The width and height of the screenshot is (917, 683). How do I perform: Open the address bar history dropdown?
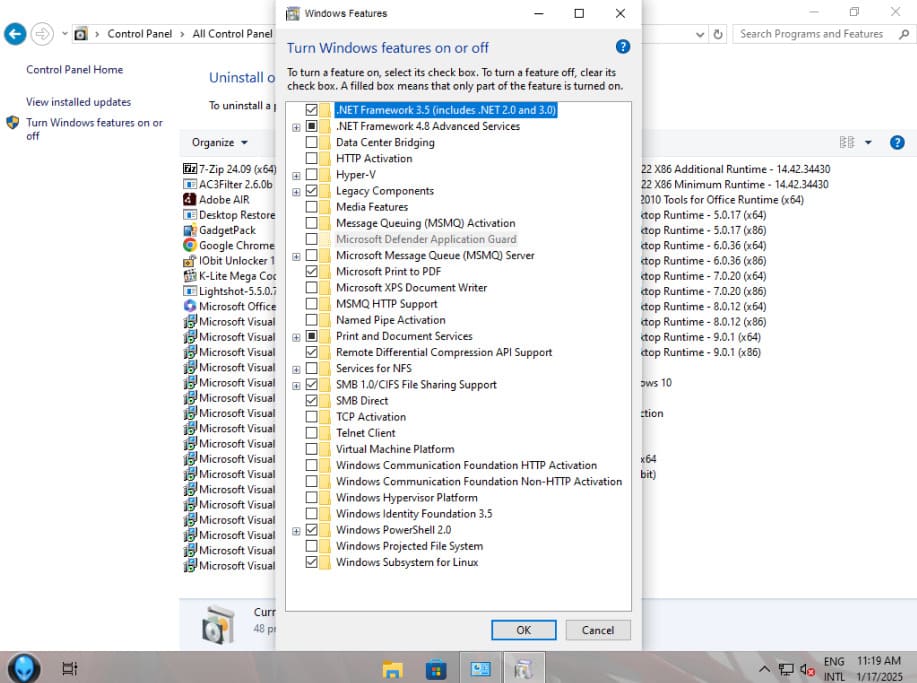(699, 35)
